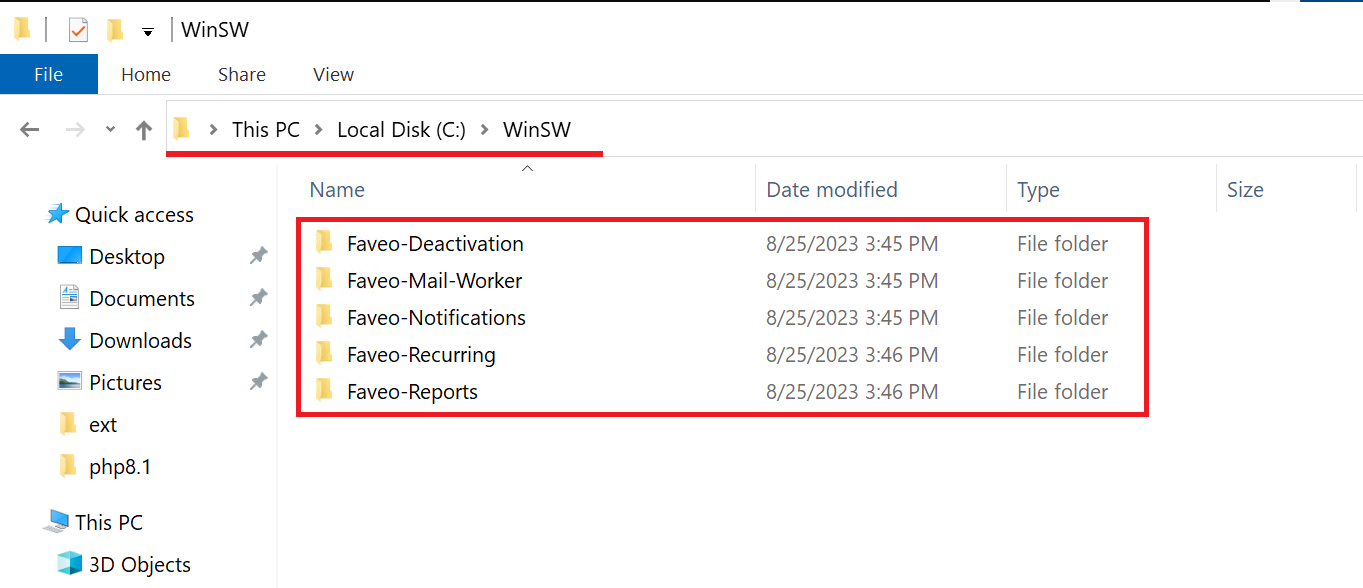1363x588 pixels.
Task: Select the Faveo-Deactivation folder
Action: click(435, 244)
